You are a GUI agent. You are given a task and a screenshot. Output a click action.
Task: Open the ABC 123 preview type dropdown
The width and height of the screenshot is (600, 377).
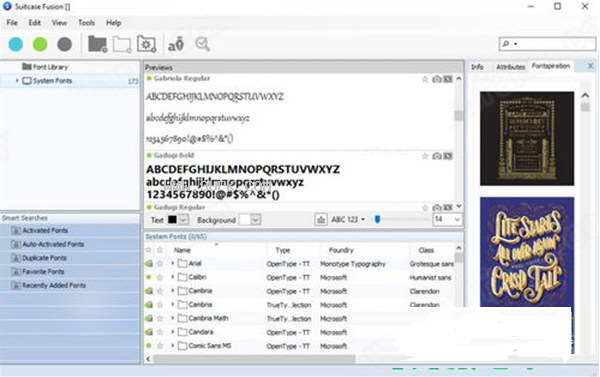click(348, 220)
